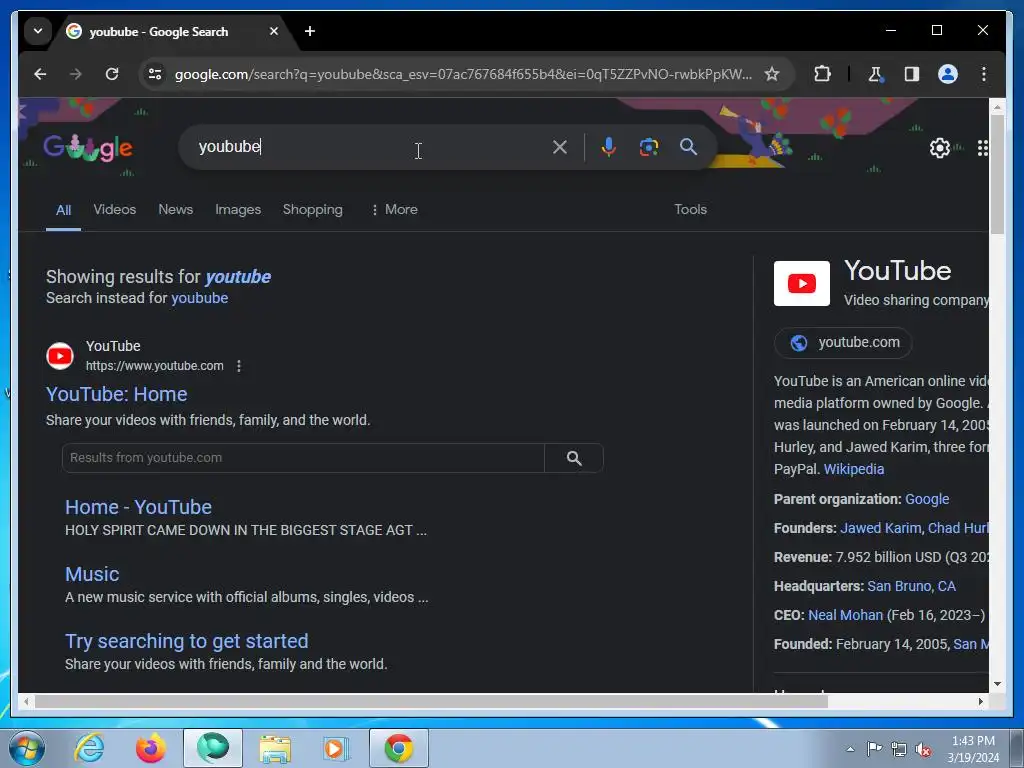
Task: Open the search Tools options
Action: tap(690, 210)
